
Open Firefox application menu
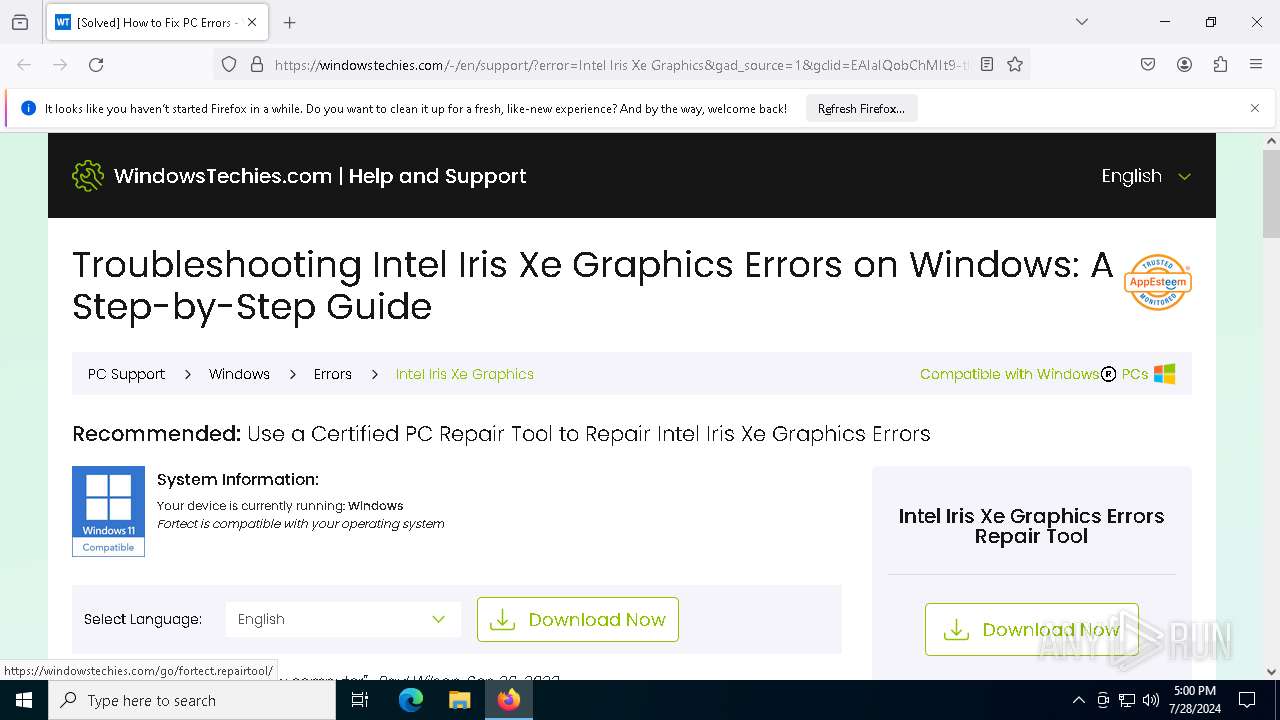coord(1256,64)
